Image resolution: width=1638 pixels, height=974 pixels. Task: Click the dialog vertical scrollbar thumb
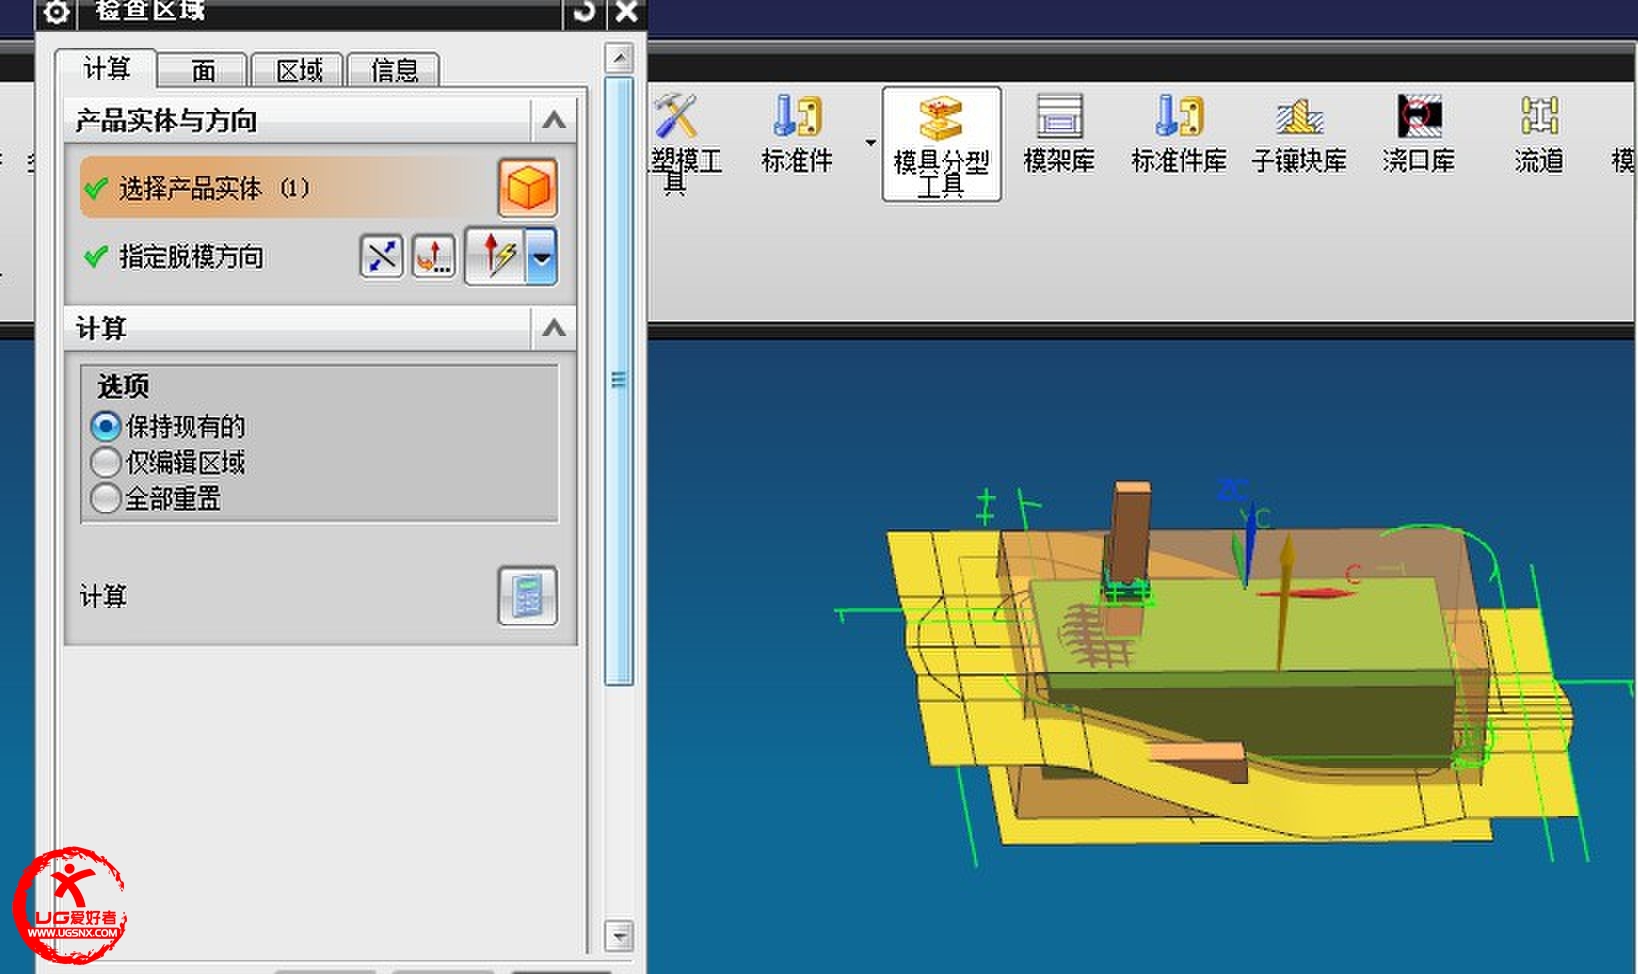click(619, 381)
